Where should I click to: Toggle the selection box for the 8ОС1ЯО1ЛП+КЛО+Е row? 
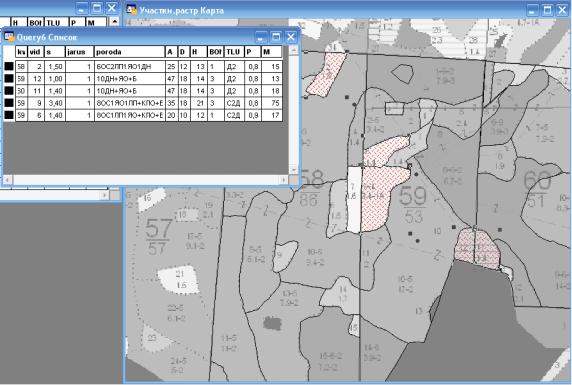9,103
